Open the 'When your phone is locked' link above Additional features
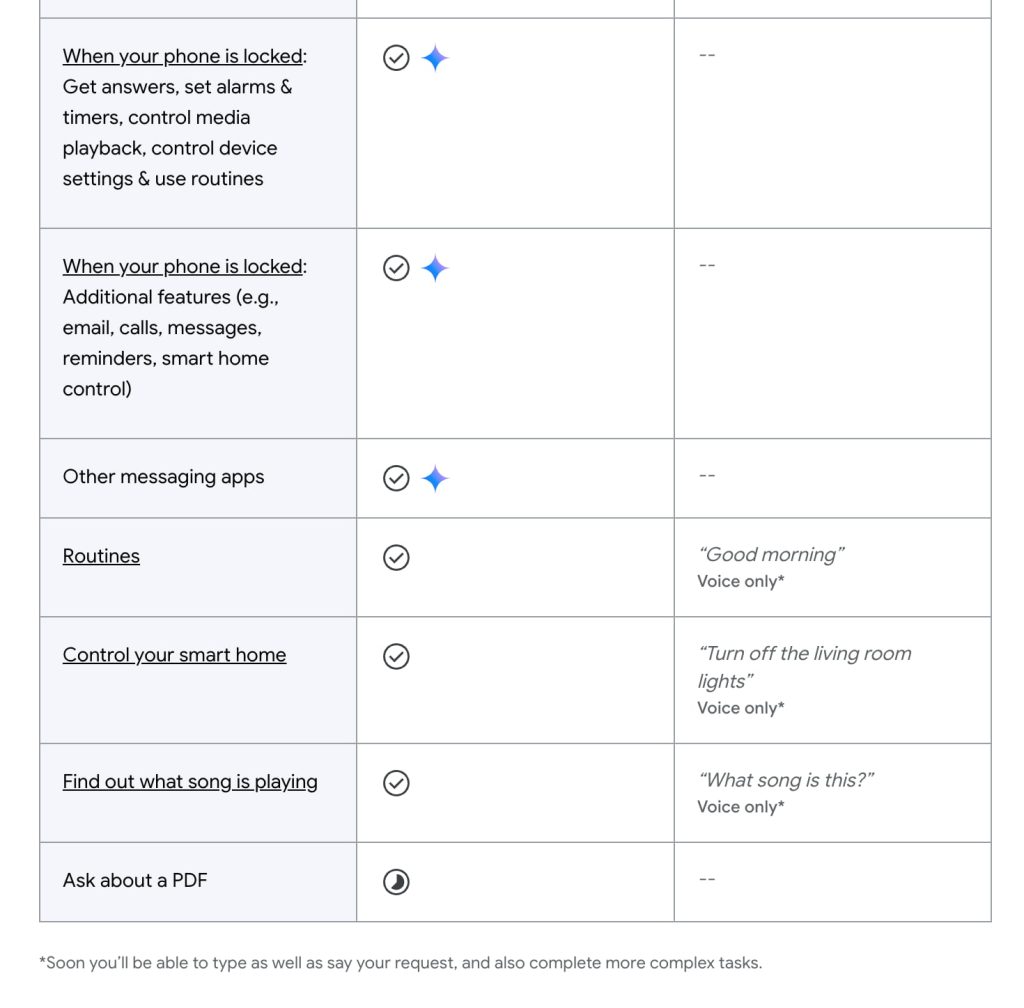The height and width of the screenshot is (1008, 1024). click(183, 266)
